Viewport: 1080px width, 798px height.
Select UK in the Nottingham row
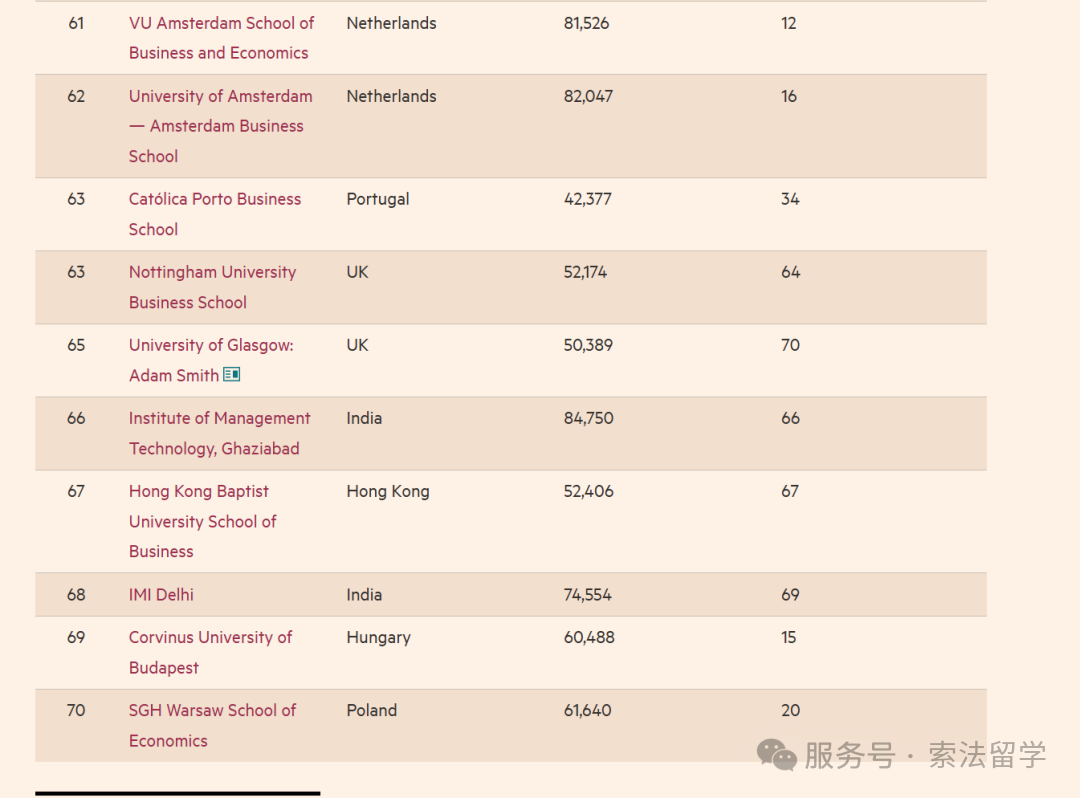357,272
